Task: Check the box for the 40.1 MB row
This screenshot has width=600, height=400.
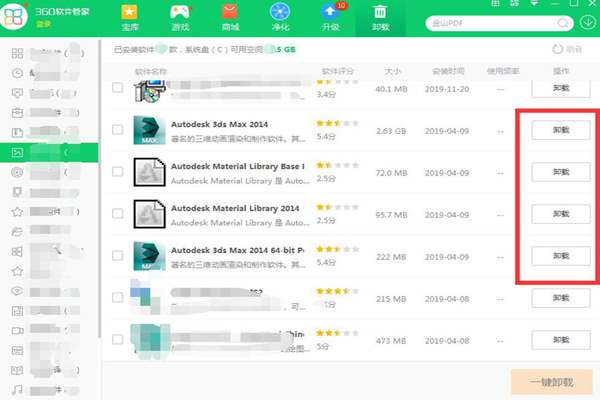Action: [x=117, y=88]
